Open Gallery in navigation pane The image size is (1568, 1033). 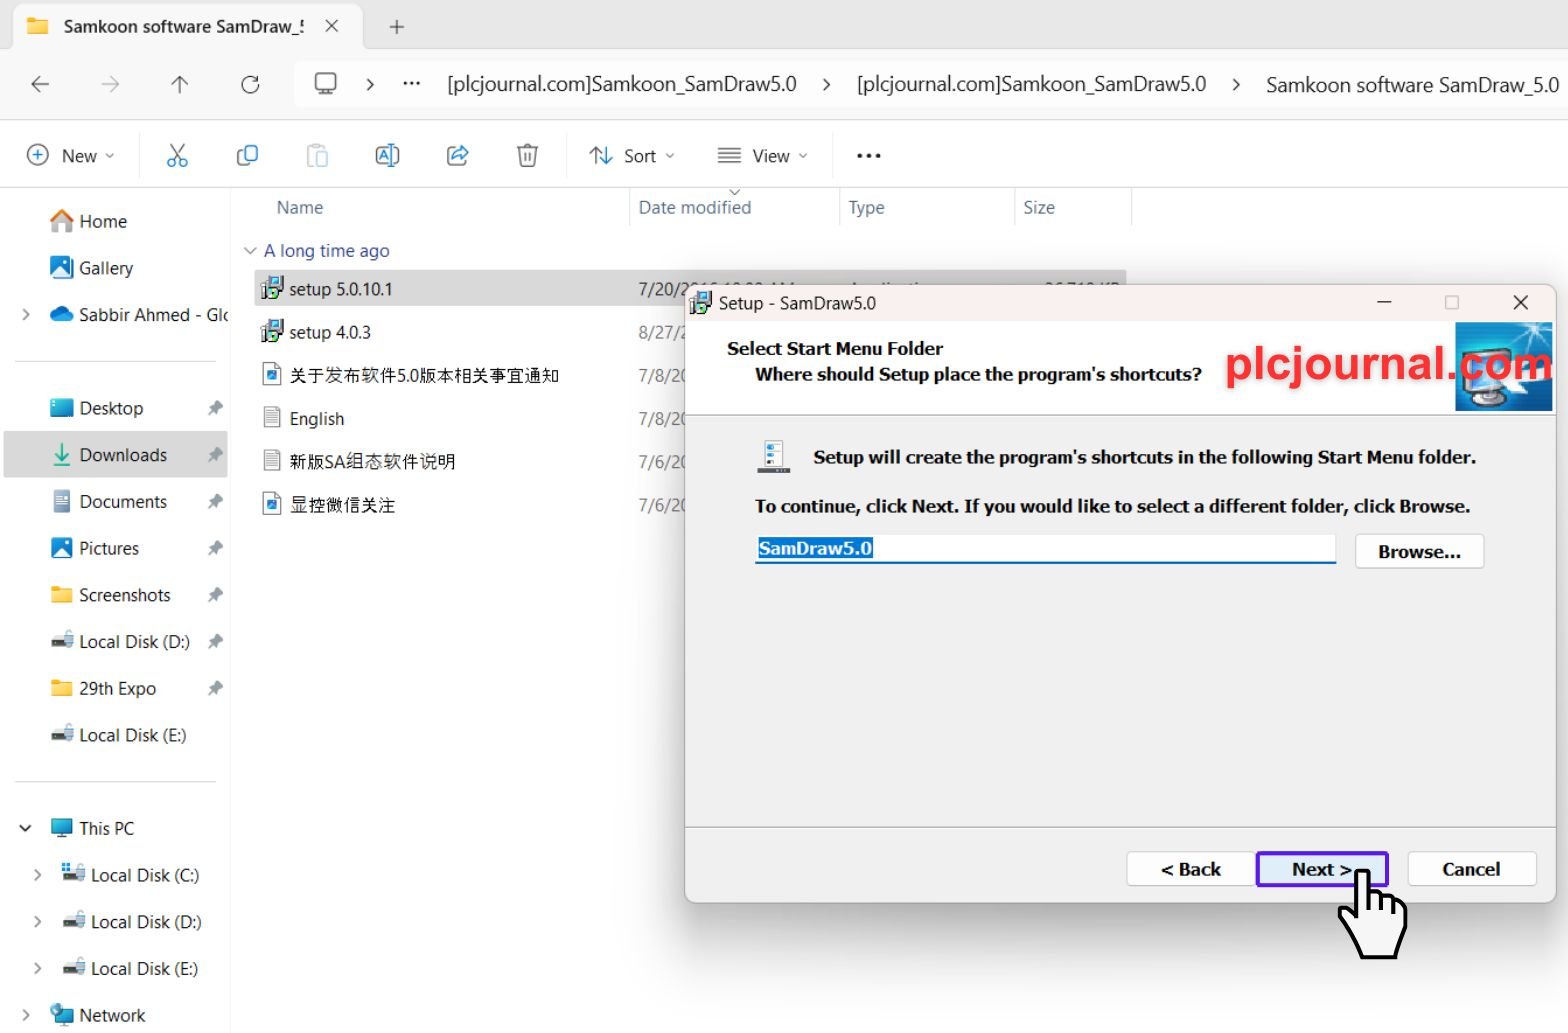pyautogui.click(x=106, y=268)
